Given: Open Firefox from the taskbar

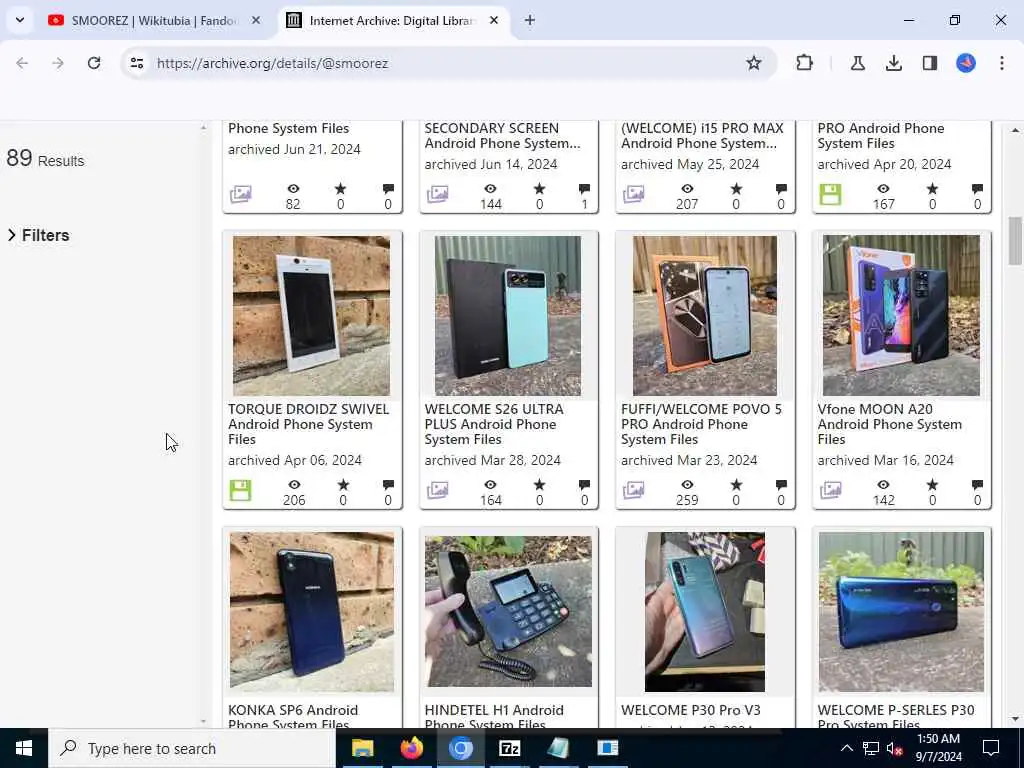Looking at the screenshot, I should (x=411, y=748).
